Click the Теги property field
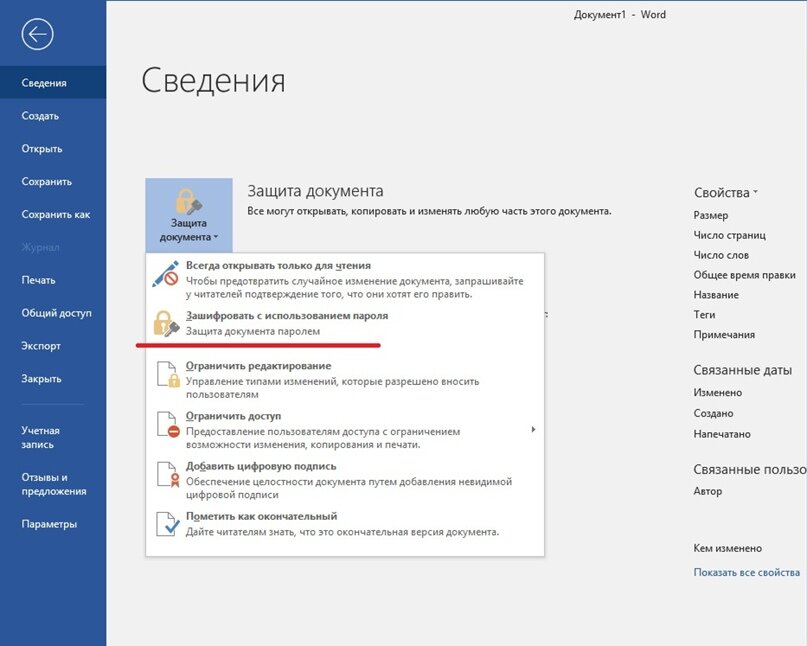This screenshot has height=646, width=807. 704,315
